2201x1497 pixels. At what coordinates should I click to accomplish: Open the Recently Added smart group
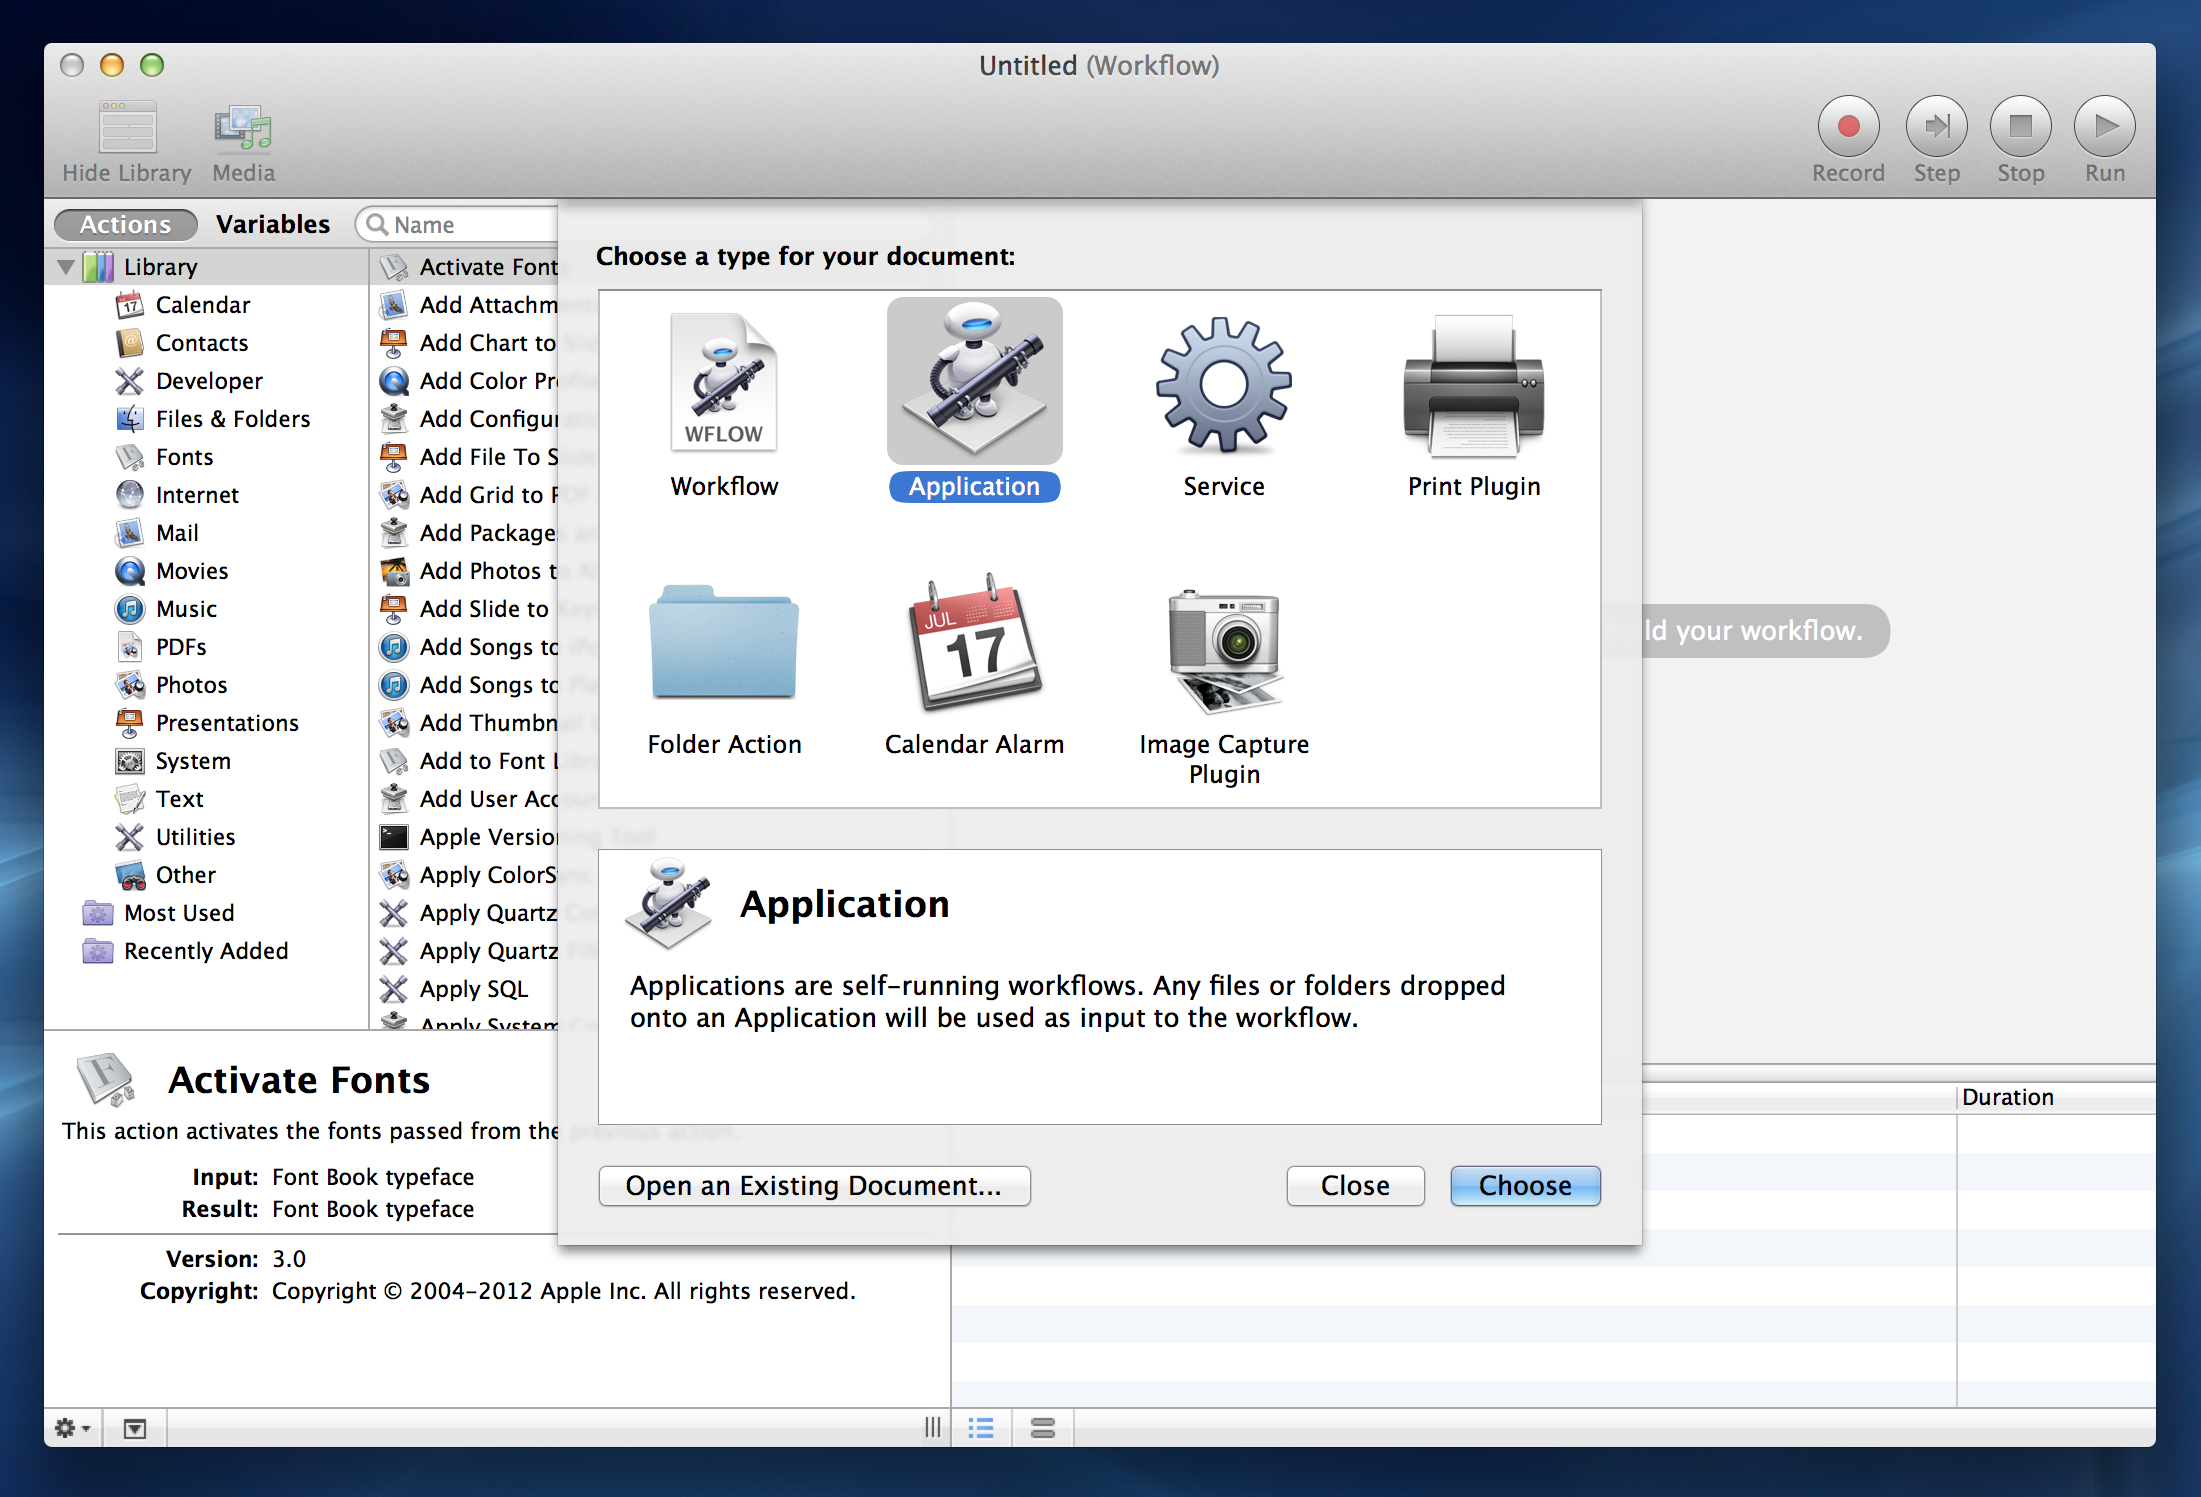(206, 951)
